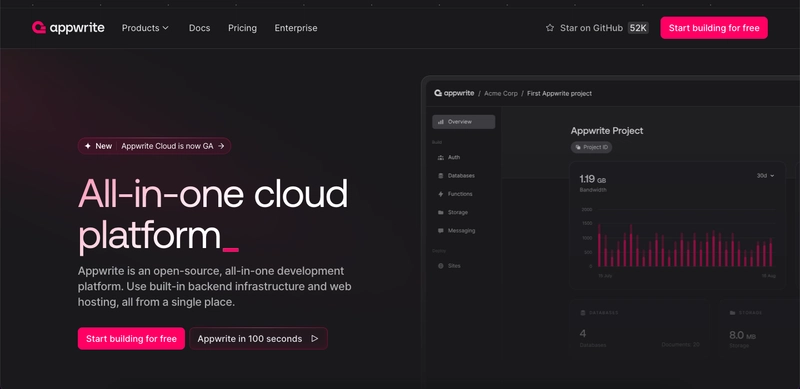Screen dimensions: 800x389
Task: Click the 52K star count badge
Action: point(638,28)
